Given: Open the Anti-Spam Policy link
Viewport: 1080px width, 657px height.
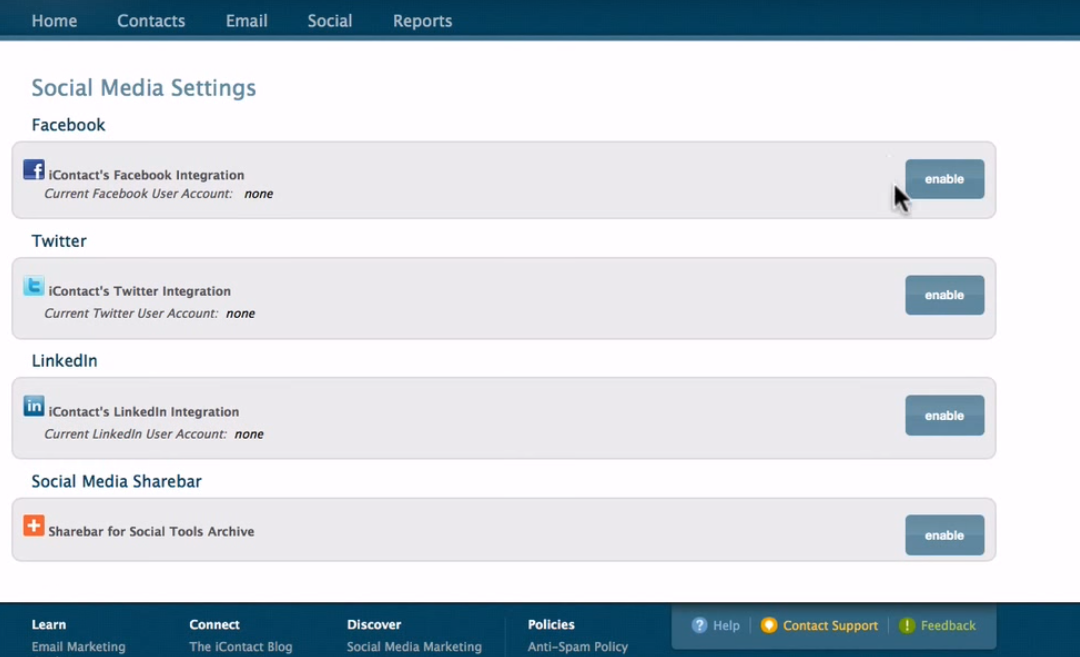Looking at the screenshot, I should pyautogui.click(x=578, y=647).
